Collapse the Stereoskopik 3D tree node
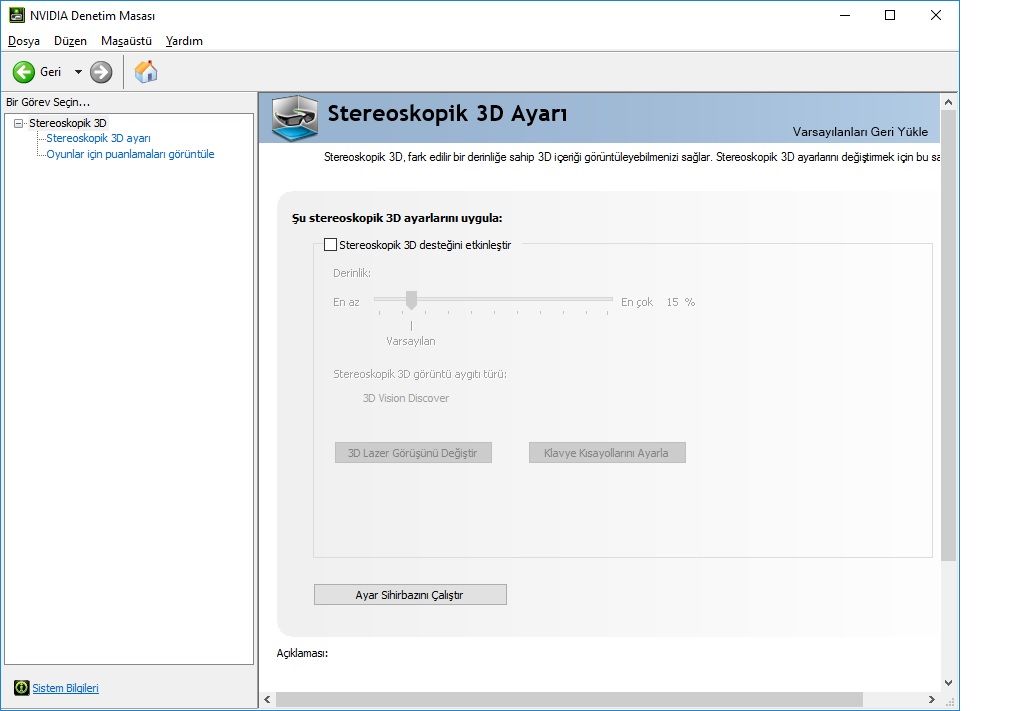1032x711 pixels. tap(18, 123)
